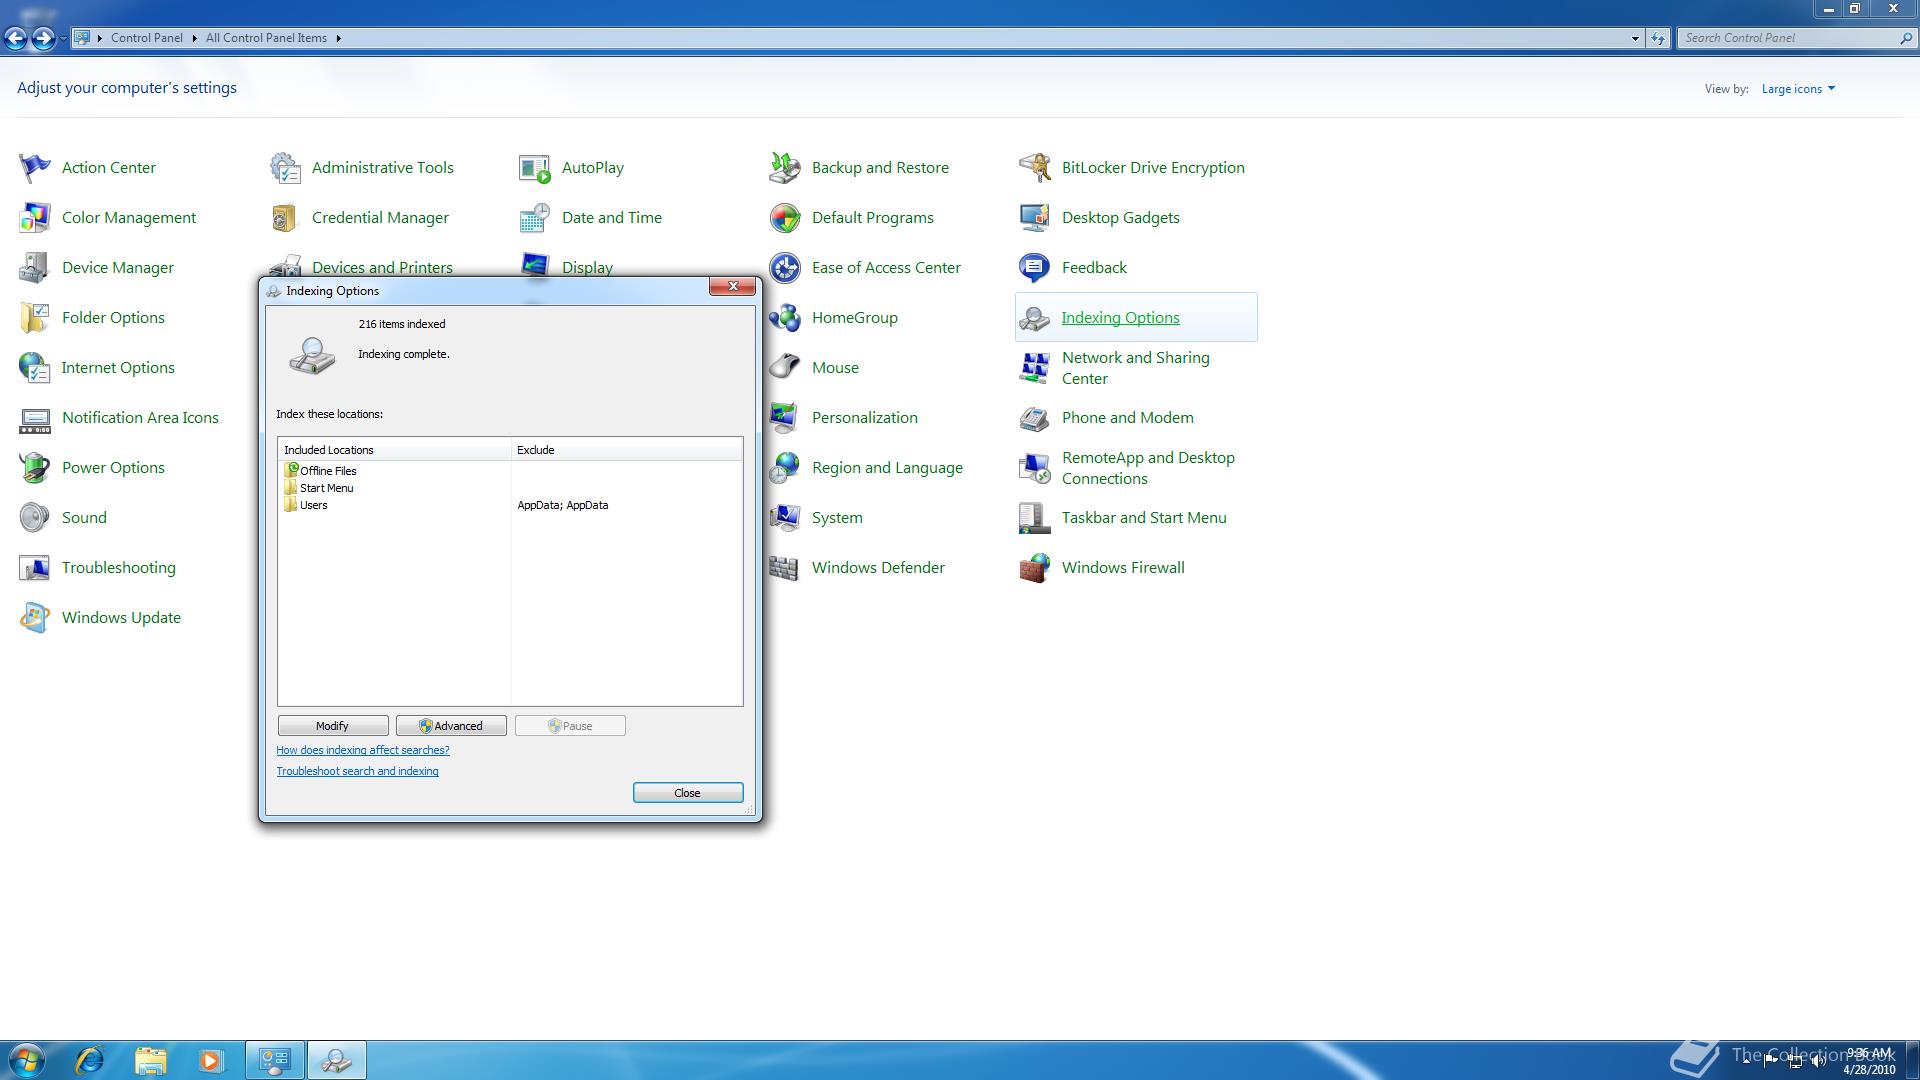The width and height of the screenshot is (1920, 1080).
Task: Click the Exclude column header
Action: 627,450
